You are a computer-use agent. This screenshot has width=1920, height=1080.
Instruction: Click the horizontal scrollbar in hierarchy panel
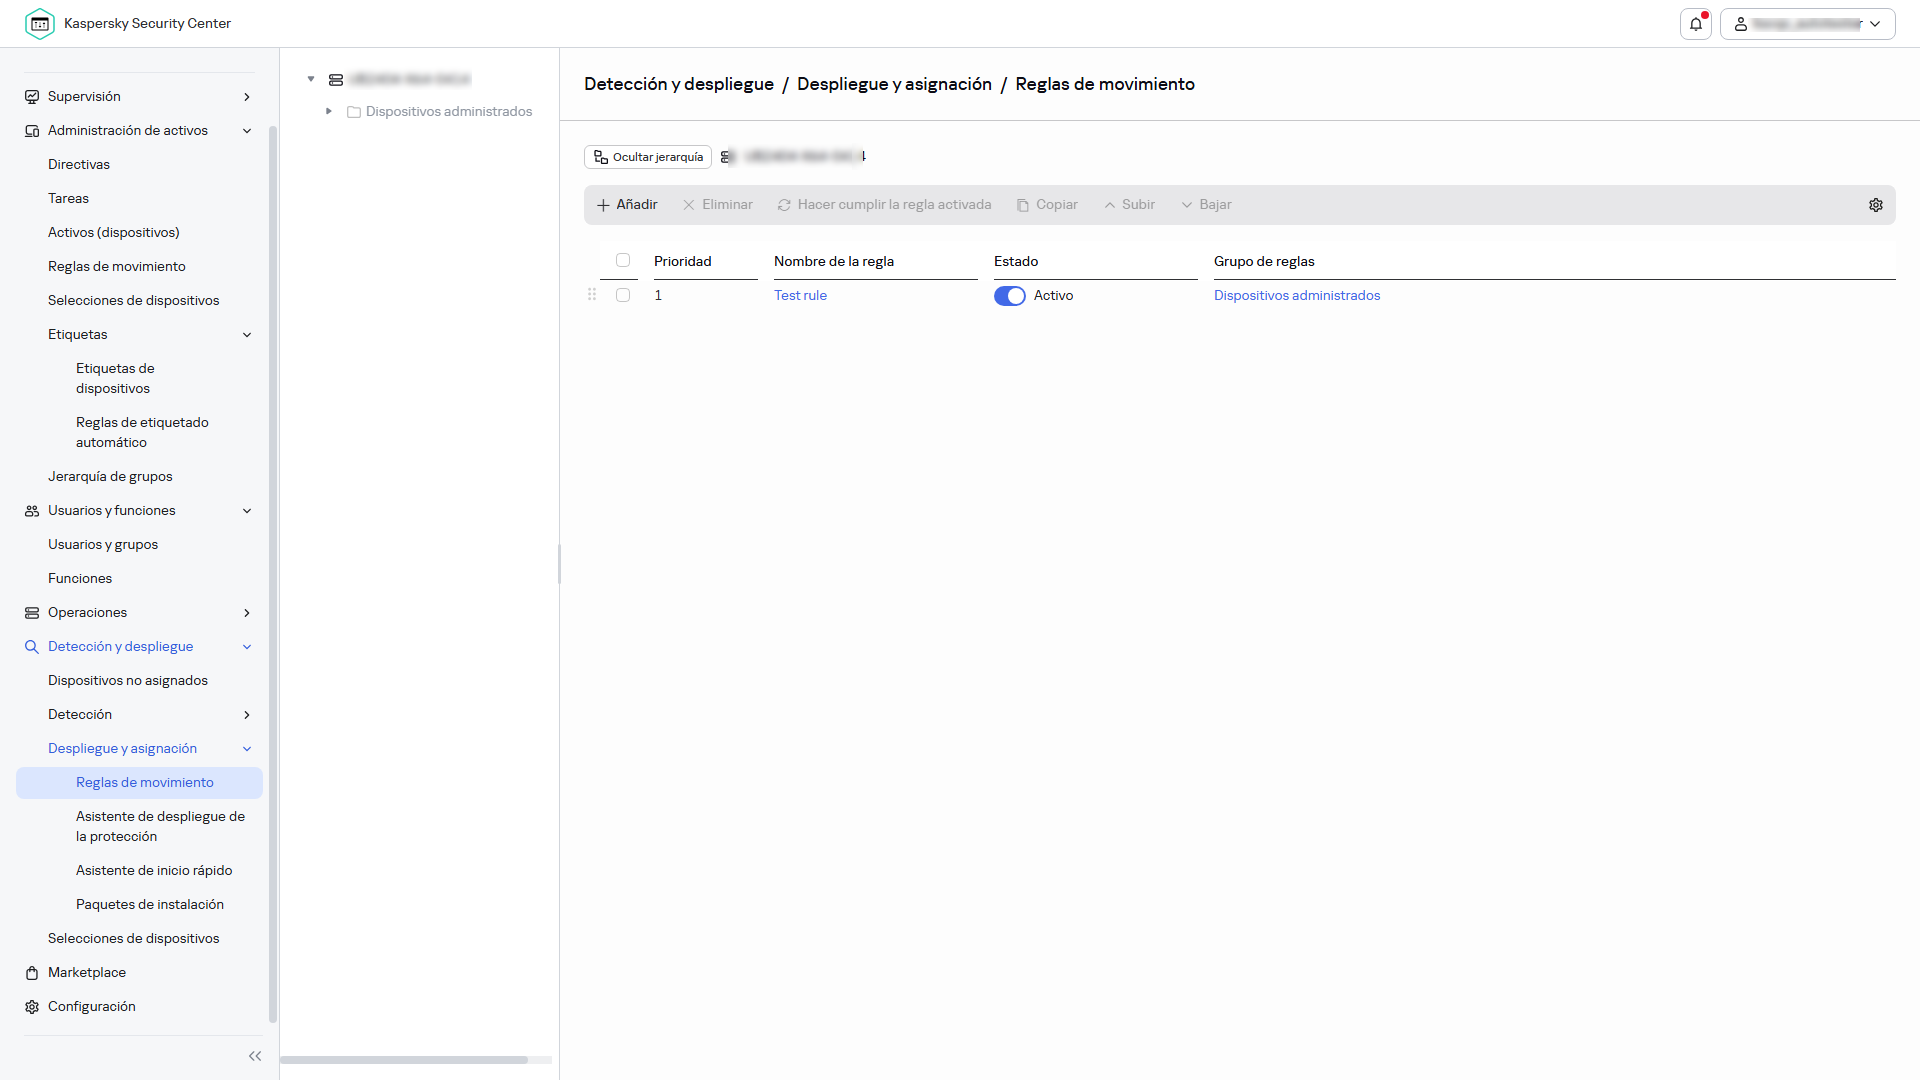point(404,1060)
